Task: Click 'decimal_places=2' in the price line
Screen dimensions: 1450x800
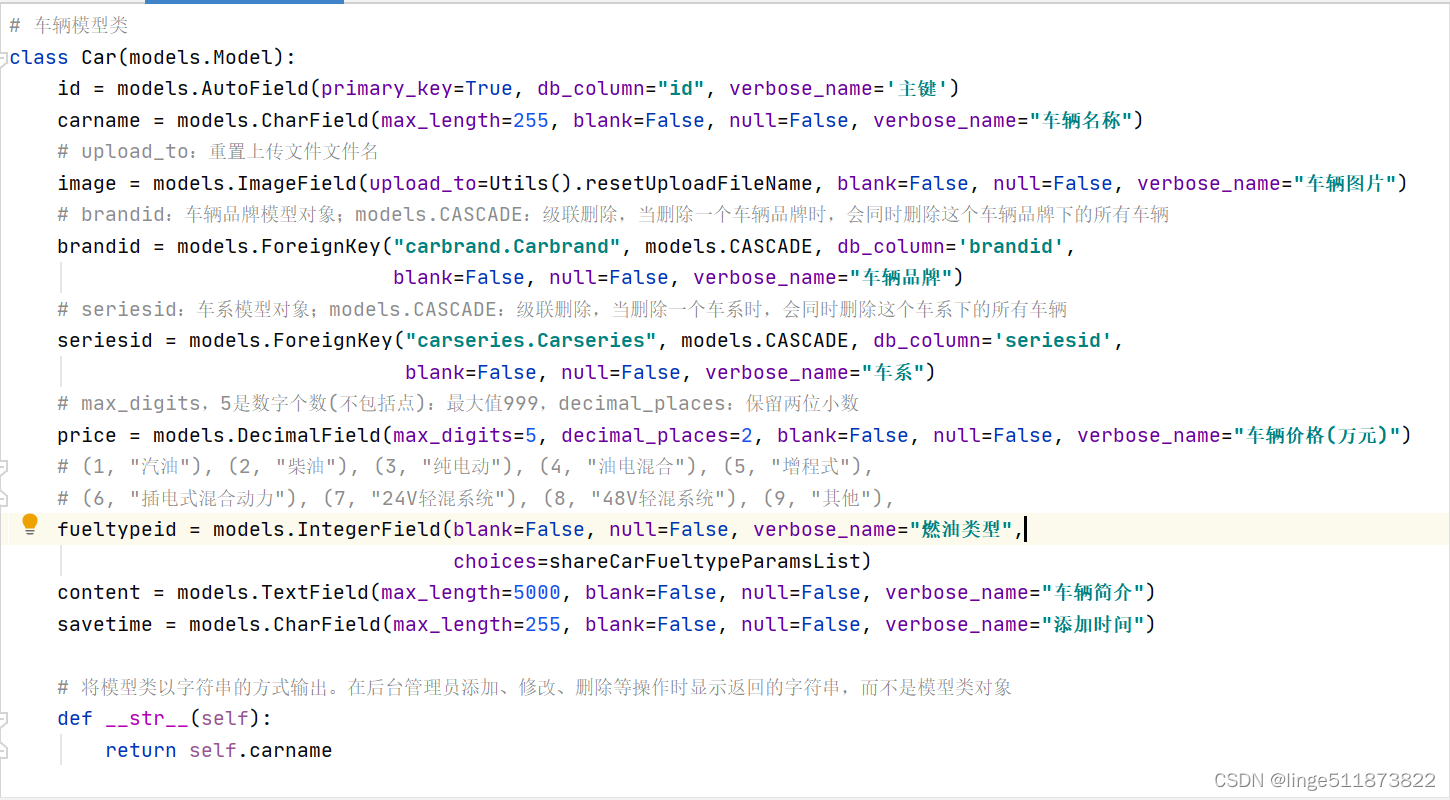Action: tap(657, 436)
